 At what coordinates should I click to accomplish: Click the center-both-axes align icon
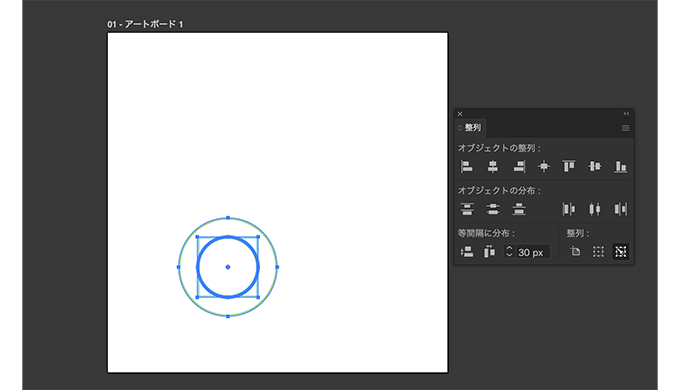click(x=544, y=166)
